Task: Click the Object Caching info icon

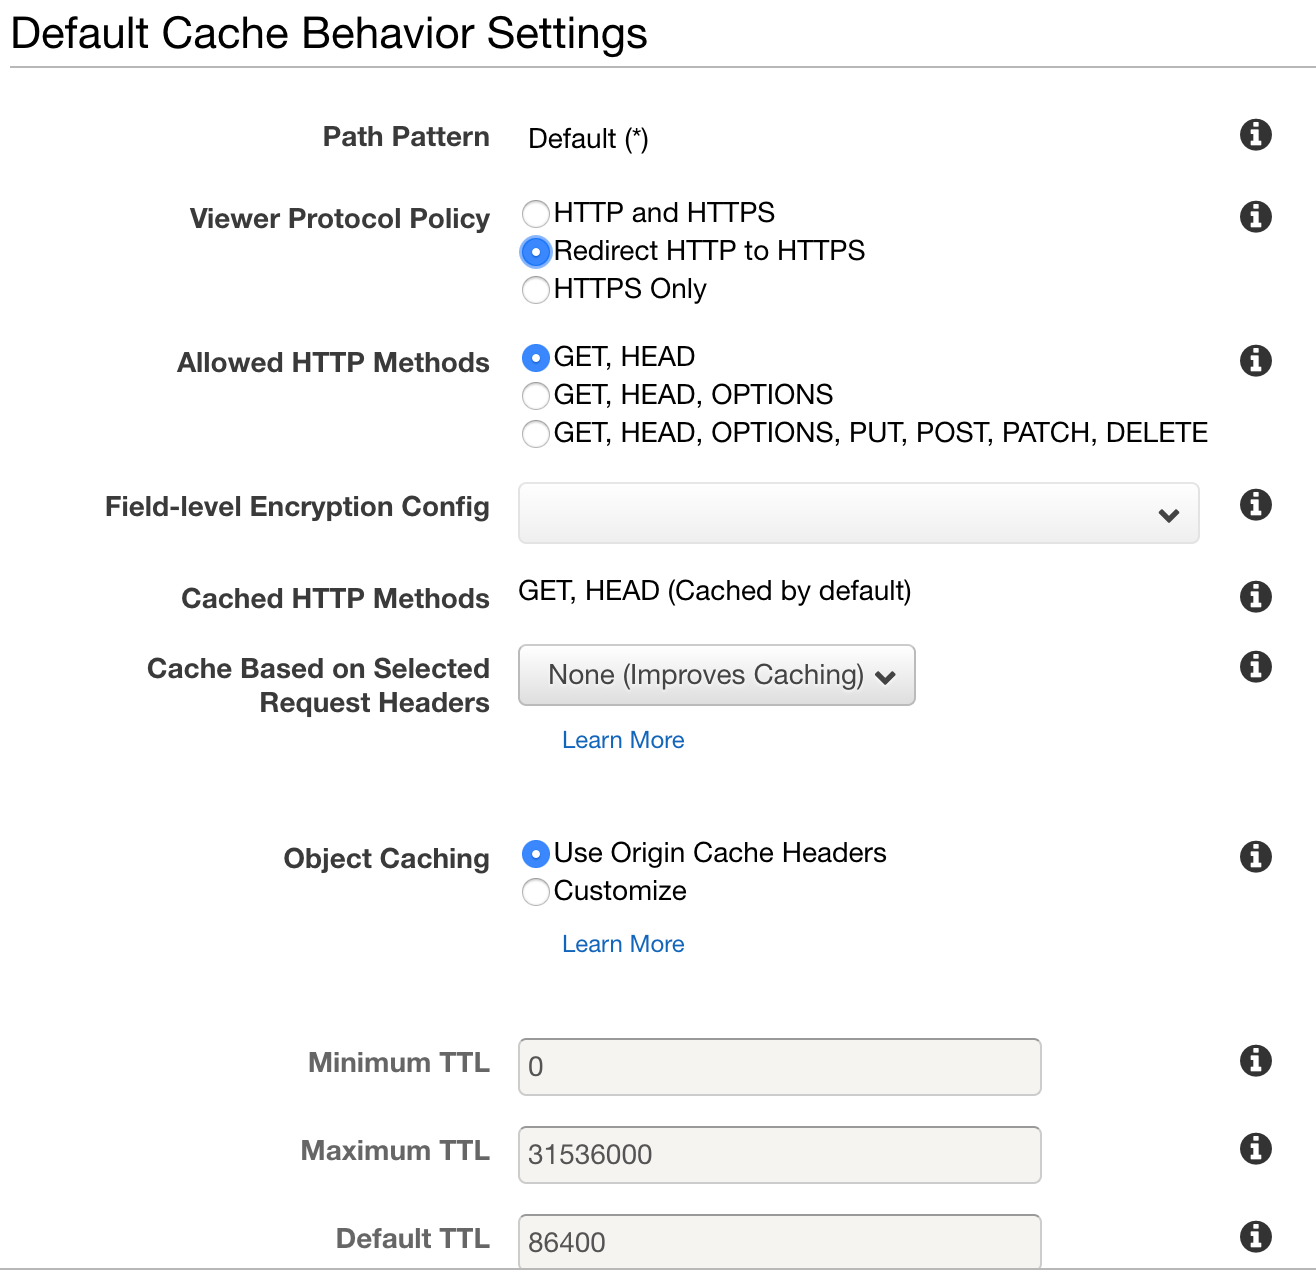Action: pos(1255,857)
